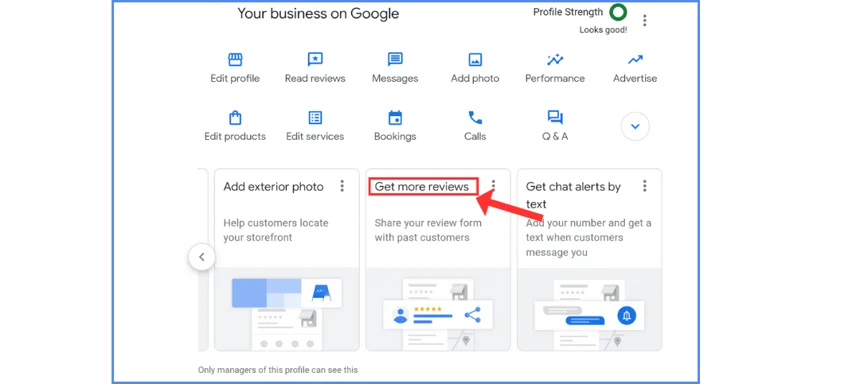Click 'Share your review form with past customers' text
The width and height of the screenshot is (860, 384).
pyautogui.click(x=428, y=230)
